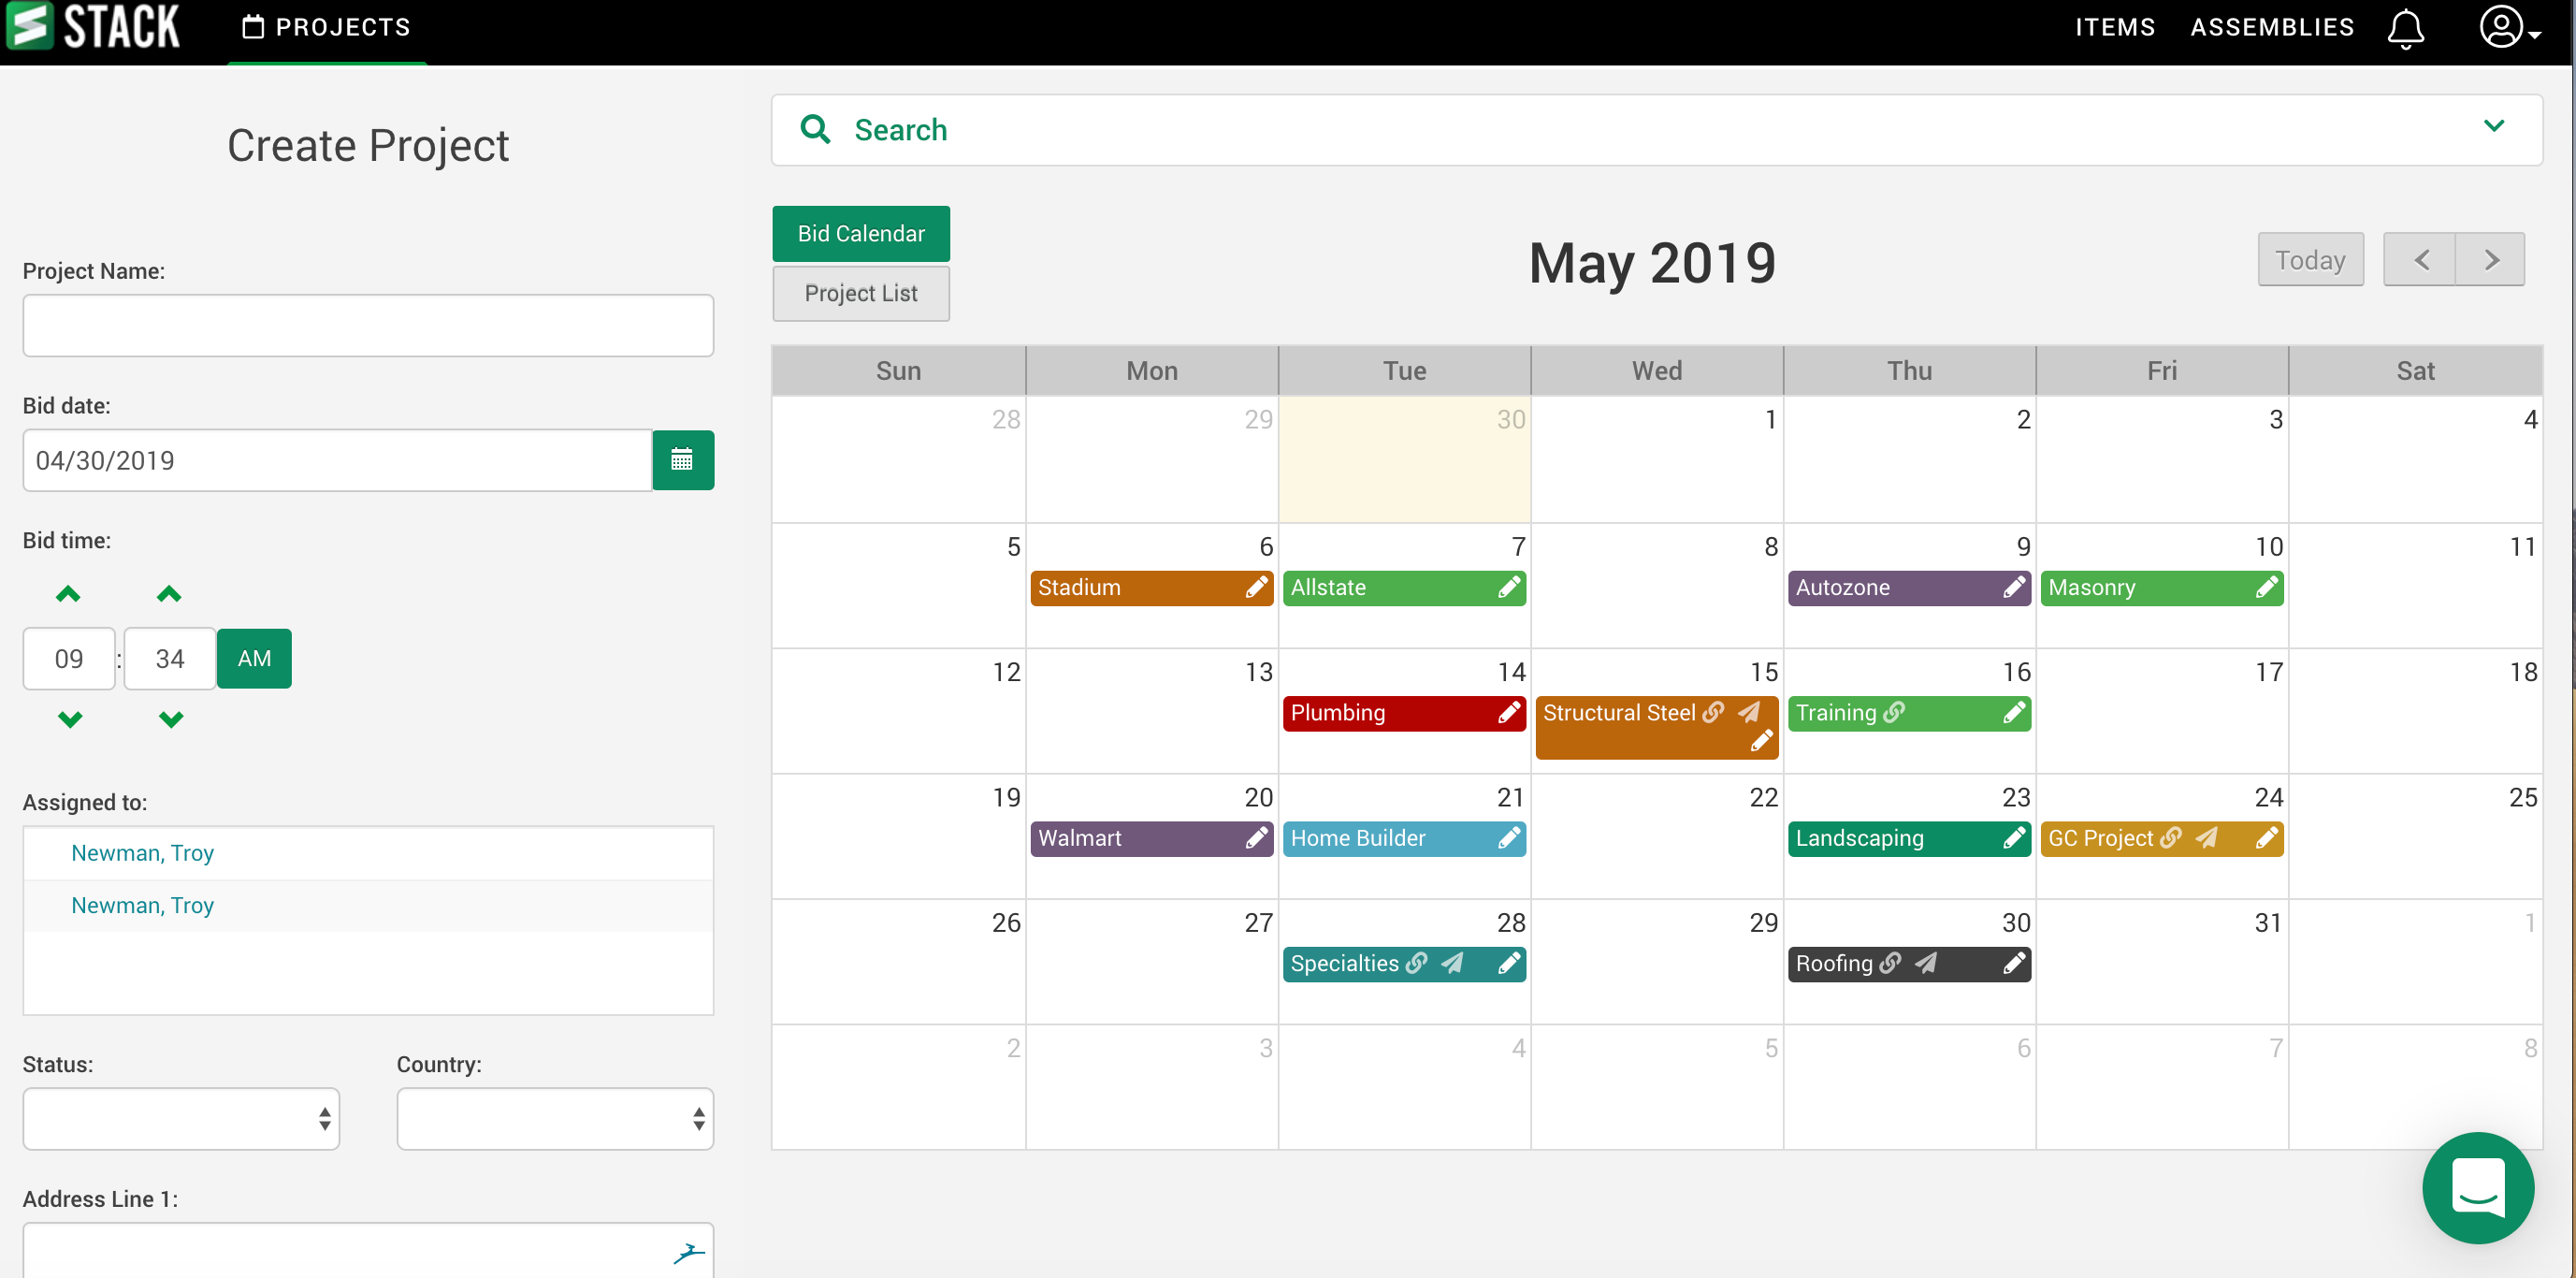Decrease the bid minutes with down arrow
This screenshot has height=1278, width=2576.
click(x=171, y=719)
